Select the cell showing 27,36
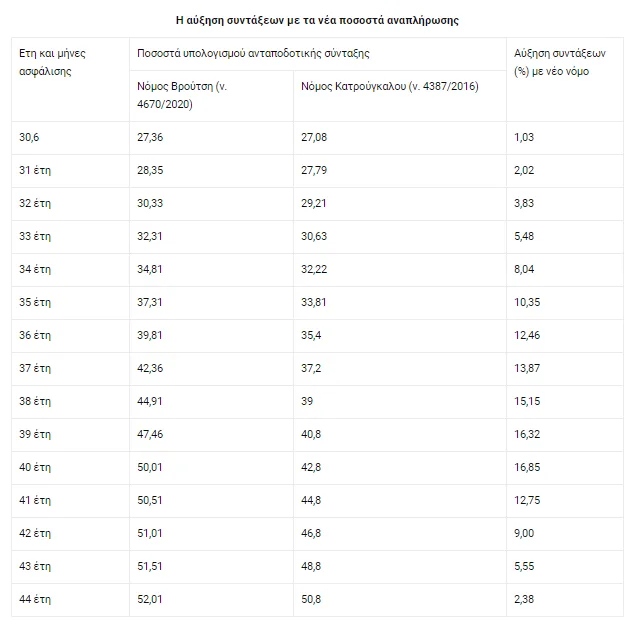The width and height of the screenshot is (632, 629). (150, 136)
